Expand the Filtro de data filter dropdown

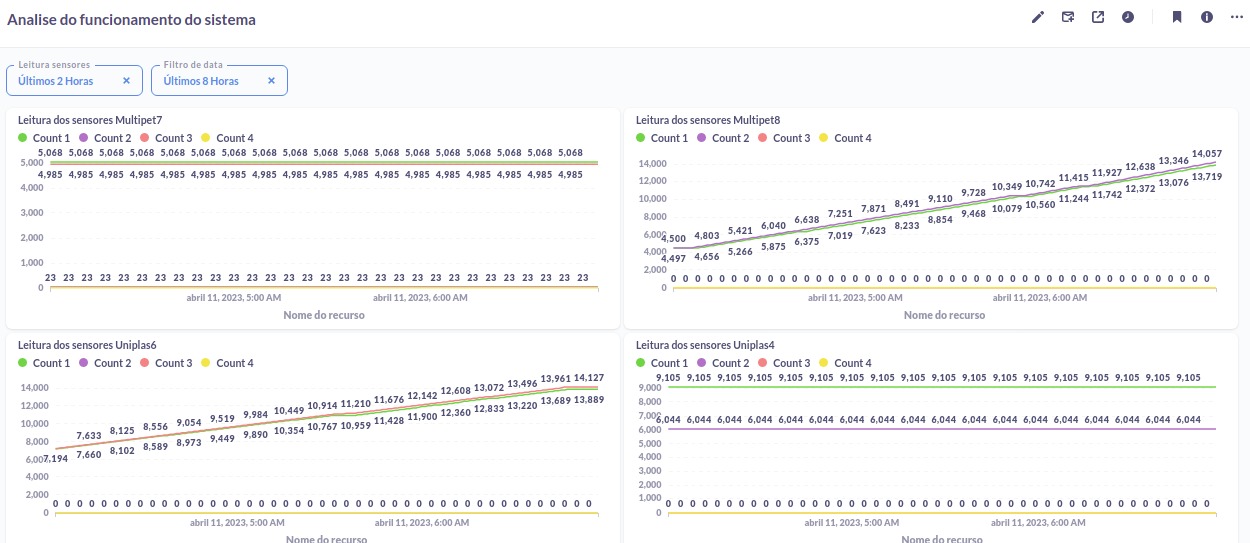coord(201,81)
